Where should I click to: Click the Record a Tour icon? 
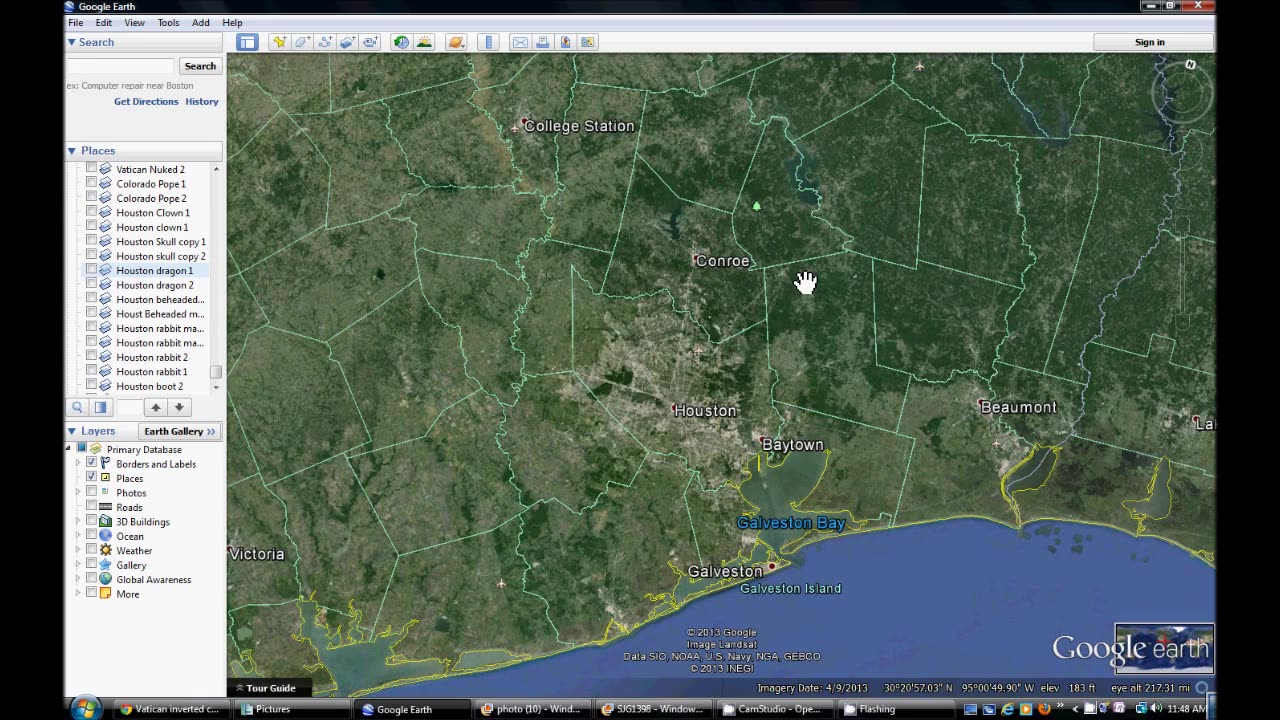tap(370, 42)
